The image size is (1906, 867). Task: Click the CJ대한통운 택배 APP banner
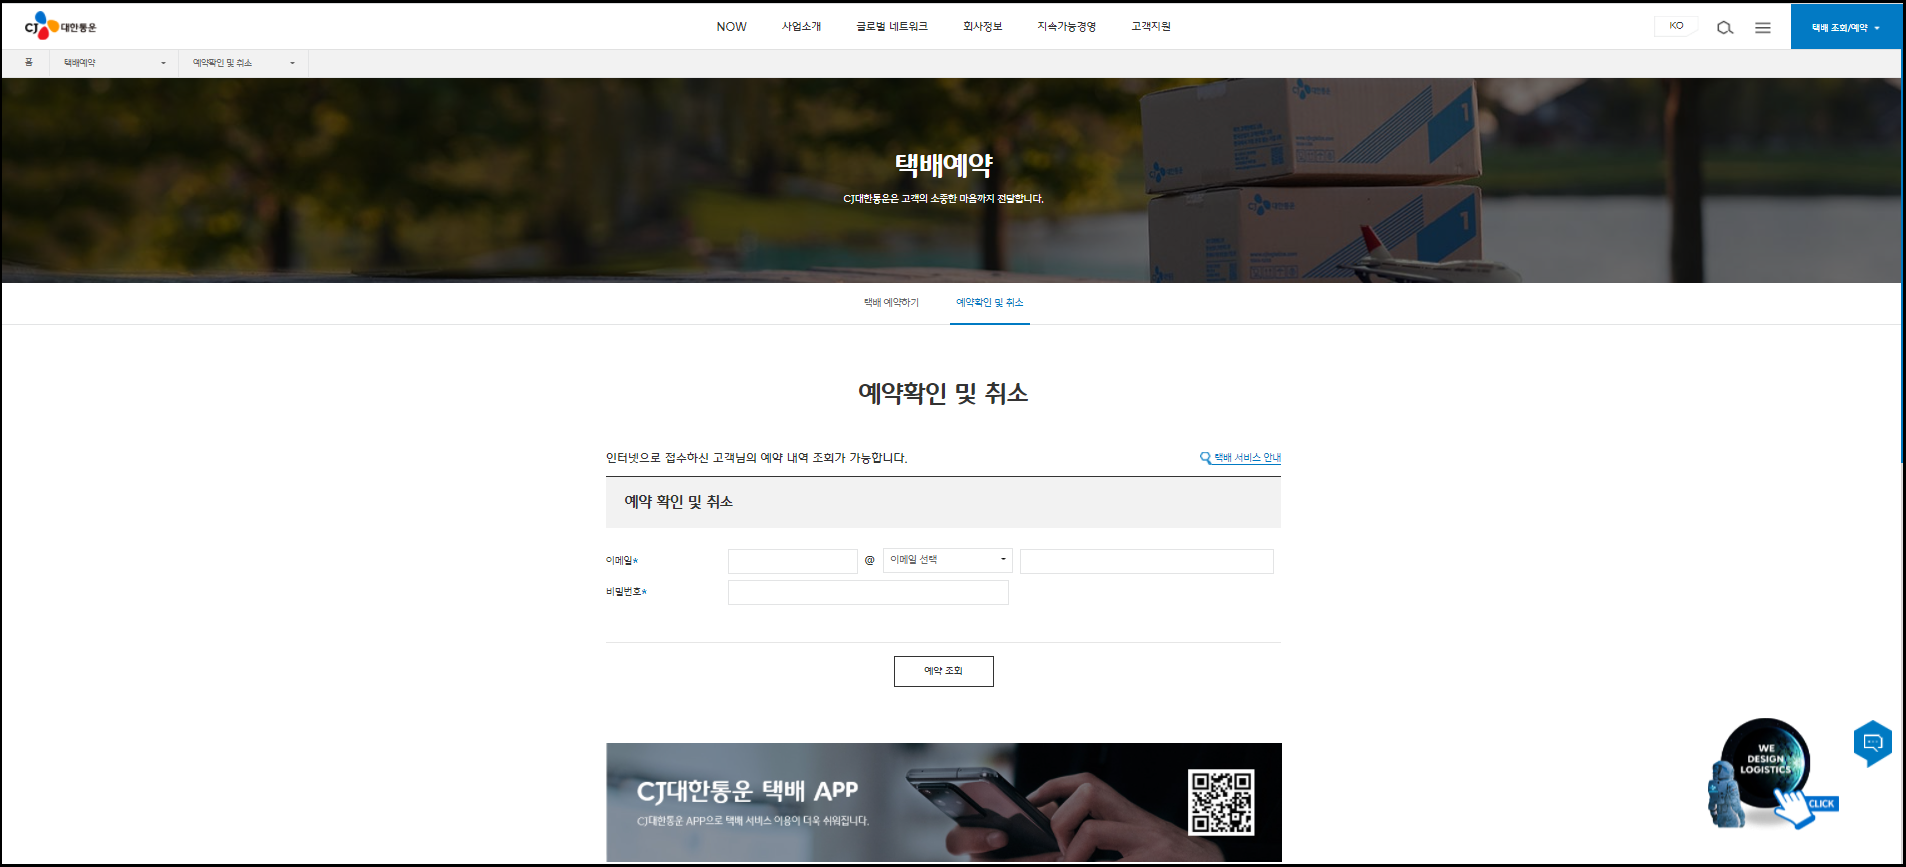[x=943, y=802]
